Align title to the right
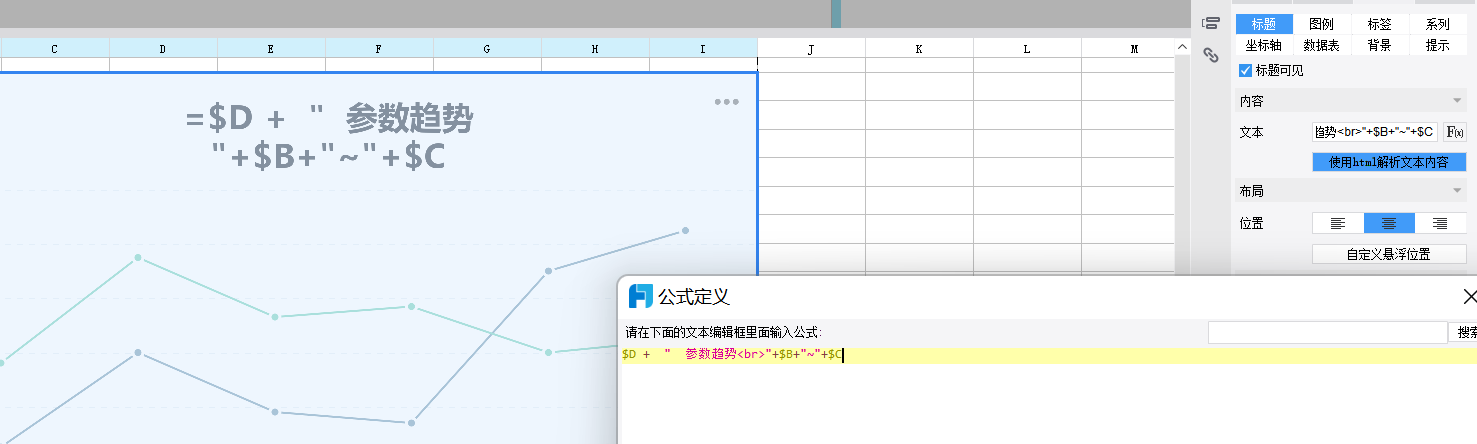This screenshot has width=1477, height=444. pyautogui.click(x=1441, y=223)
